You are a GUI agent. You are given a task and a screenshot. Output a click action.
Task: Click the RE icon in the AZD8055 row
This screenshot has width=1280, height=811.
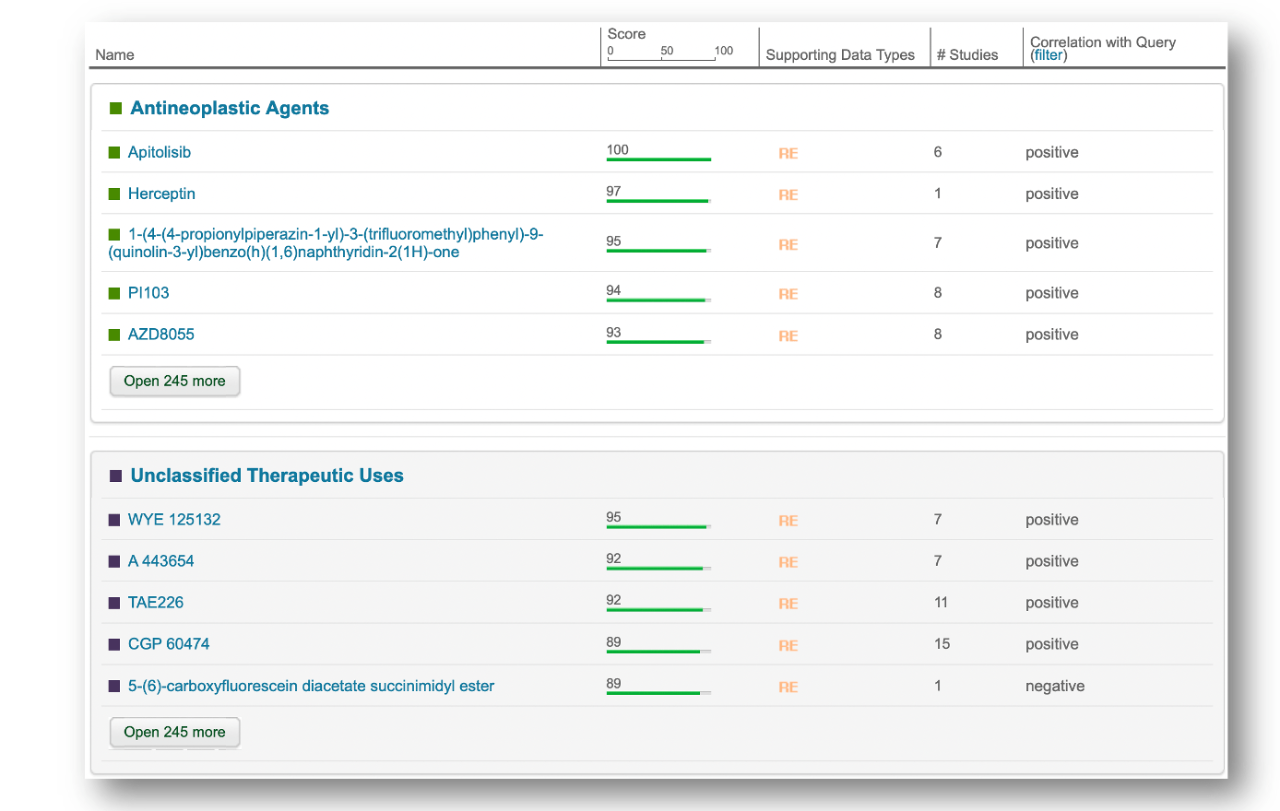(788, 335)
